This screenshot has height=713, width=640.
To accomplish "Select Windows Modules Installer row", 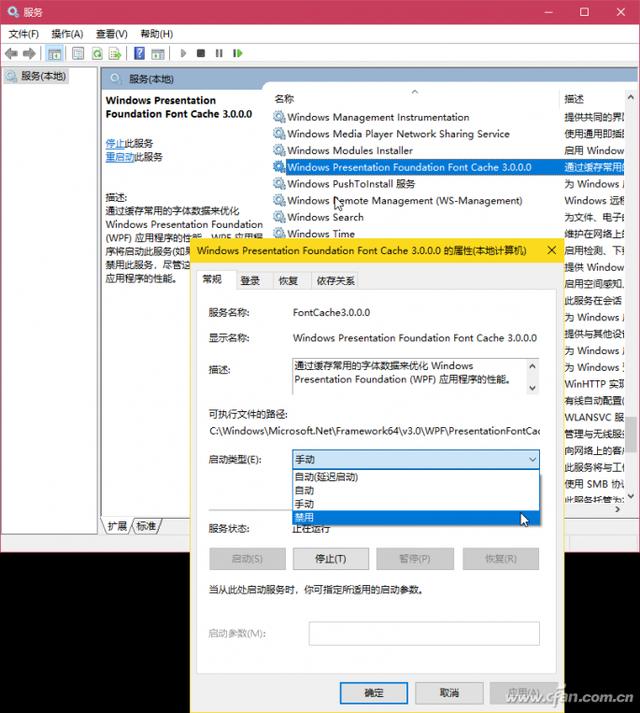I will 350,150.
